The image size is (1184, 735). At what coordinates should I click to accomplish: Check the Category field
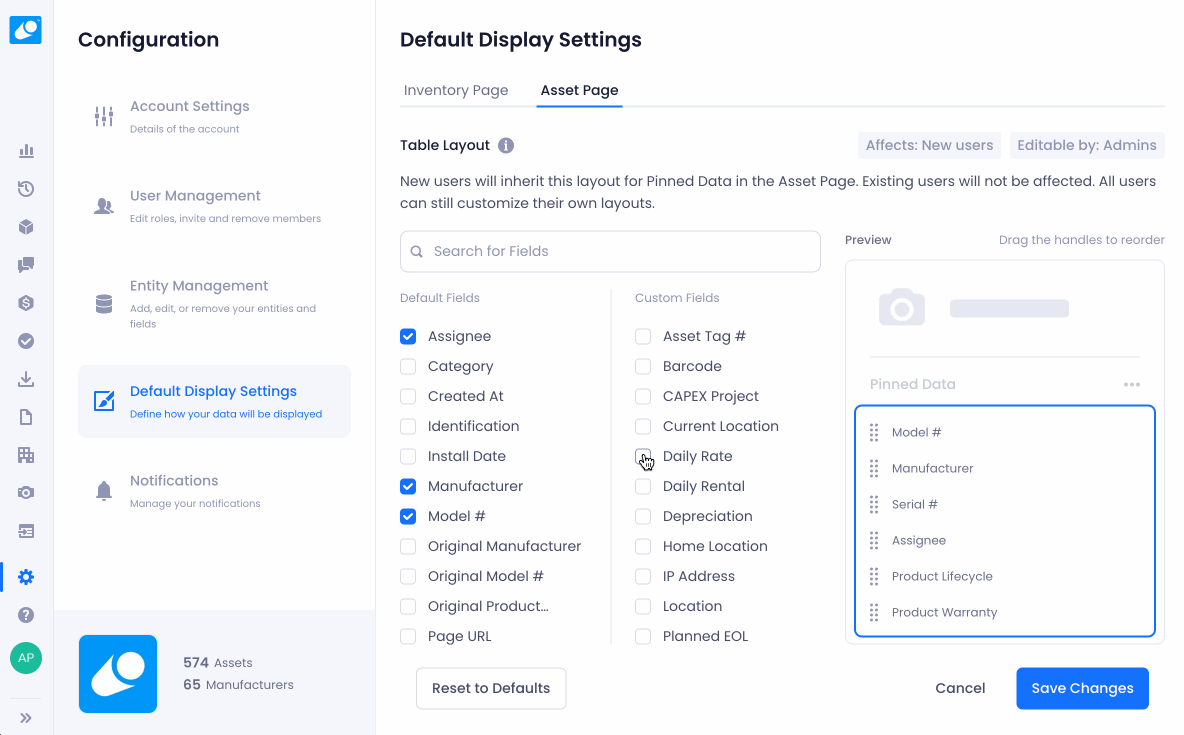[408, 366]
